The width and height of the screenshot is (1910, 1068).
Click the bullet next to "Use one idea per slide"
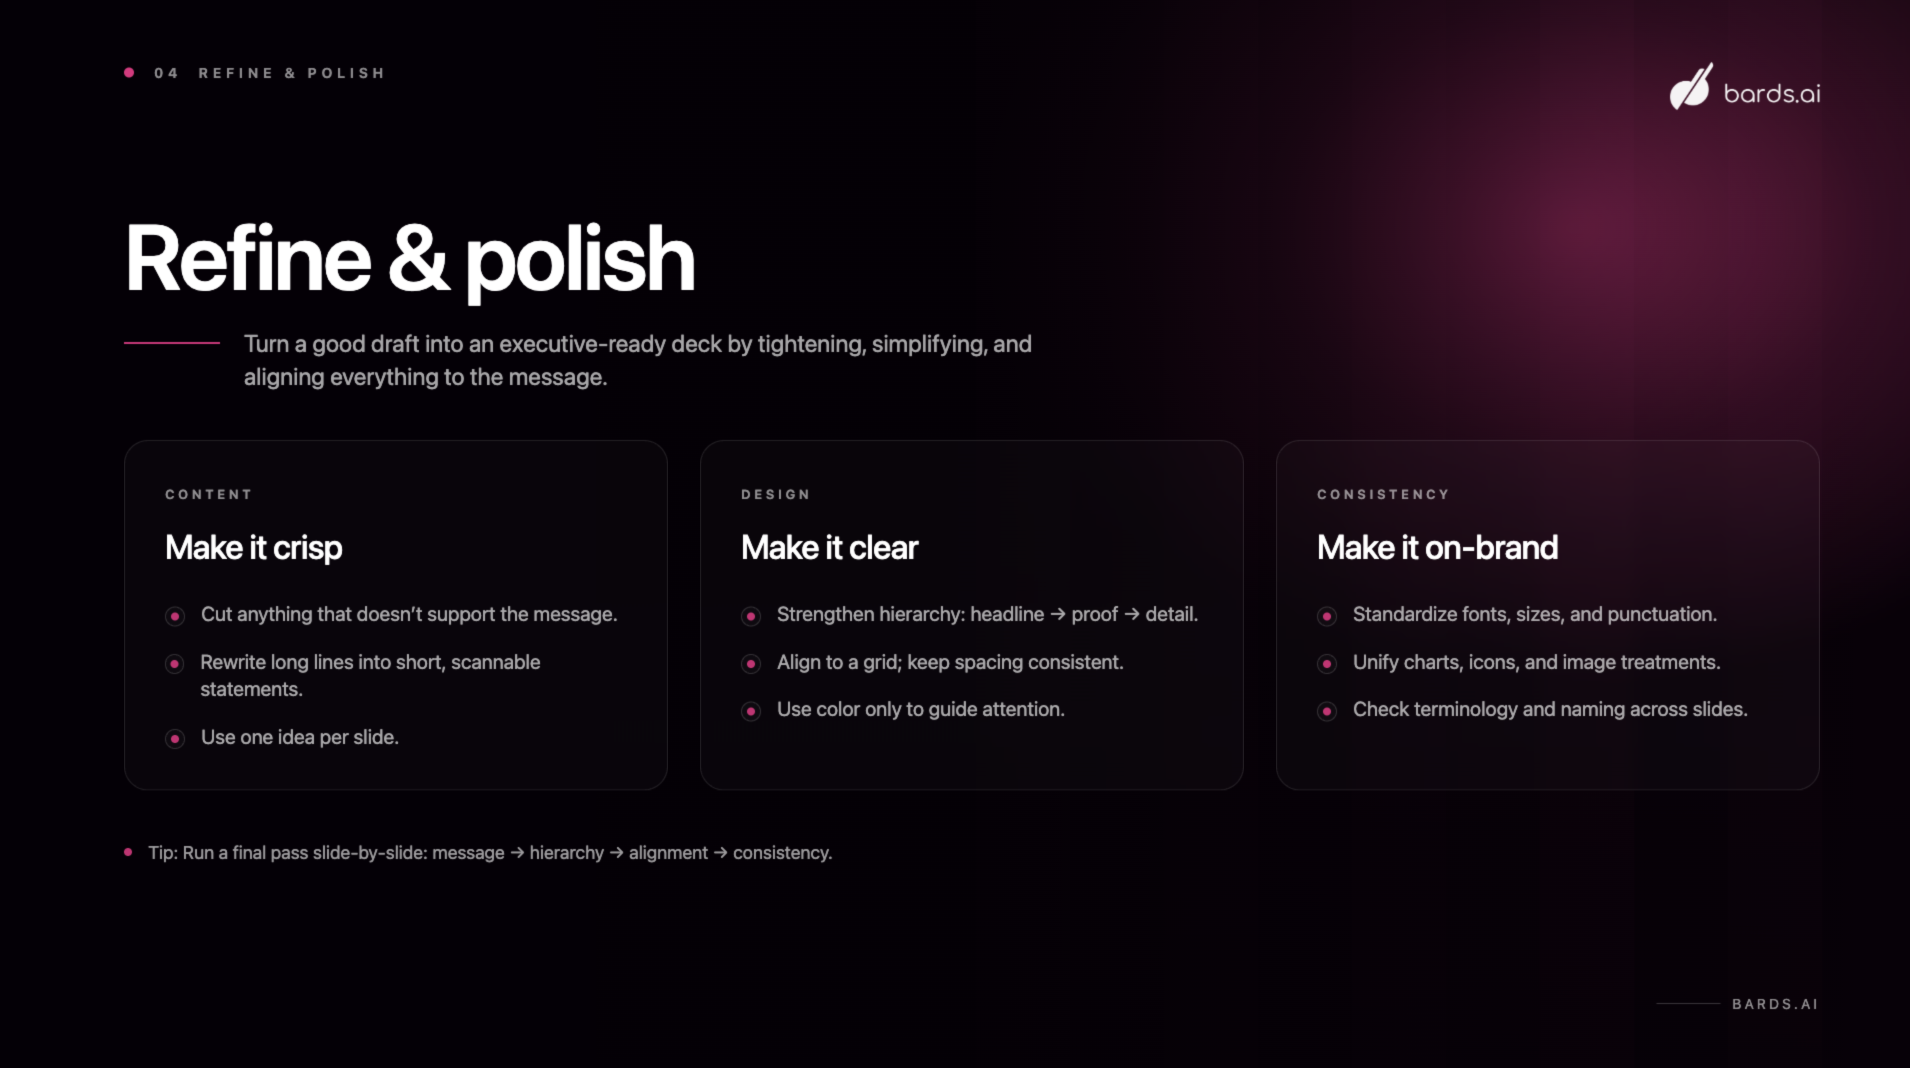pos(175,739)
